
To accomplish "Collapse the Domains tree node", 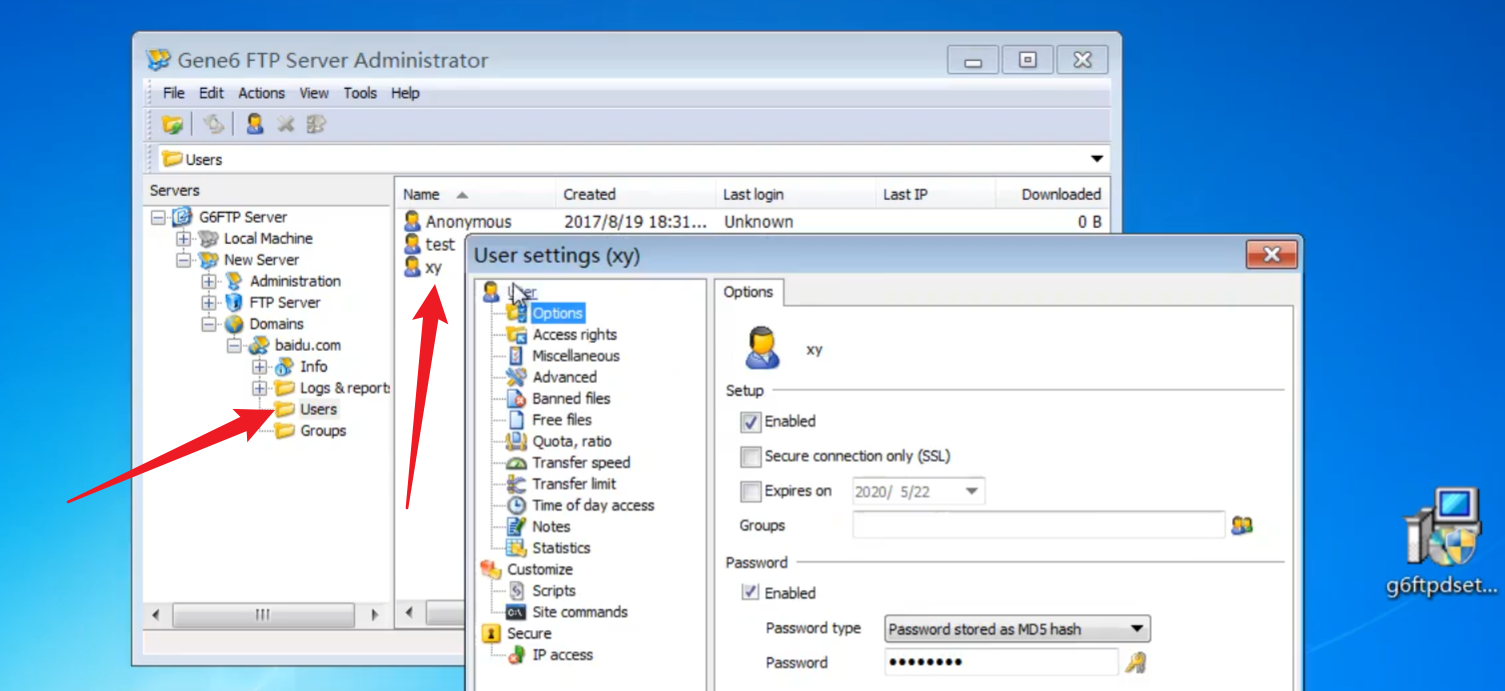I will pos(209,324).
